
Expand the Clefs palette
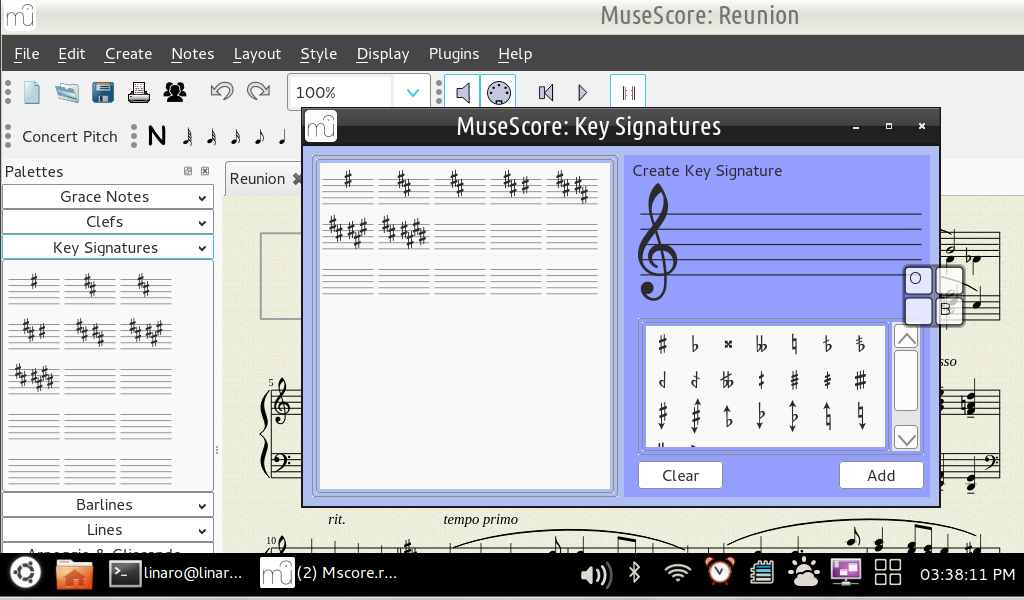(108, 222)
